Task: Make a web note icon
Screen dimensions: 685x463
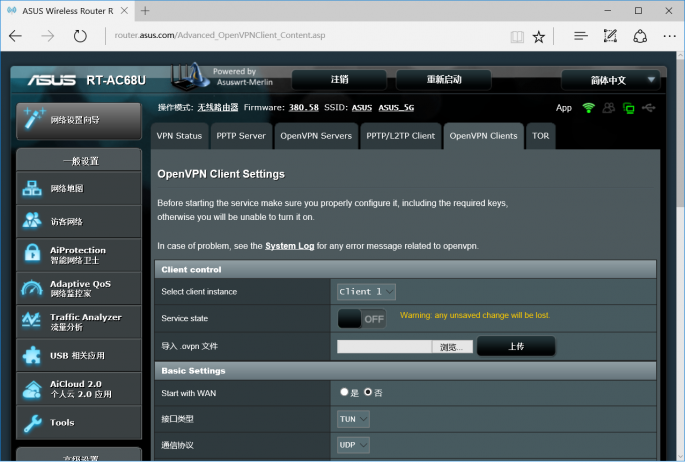Action: (610, 36)
